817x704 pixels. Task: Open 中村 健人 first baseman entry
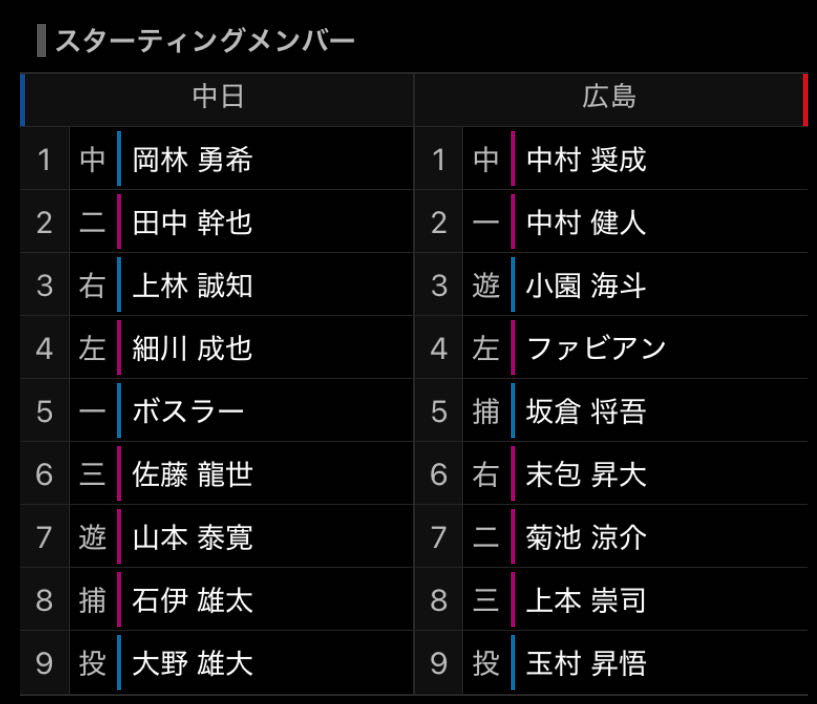coord(586,222)
